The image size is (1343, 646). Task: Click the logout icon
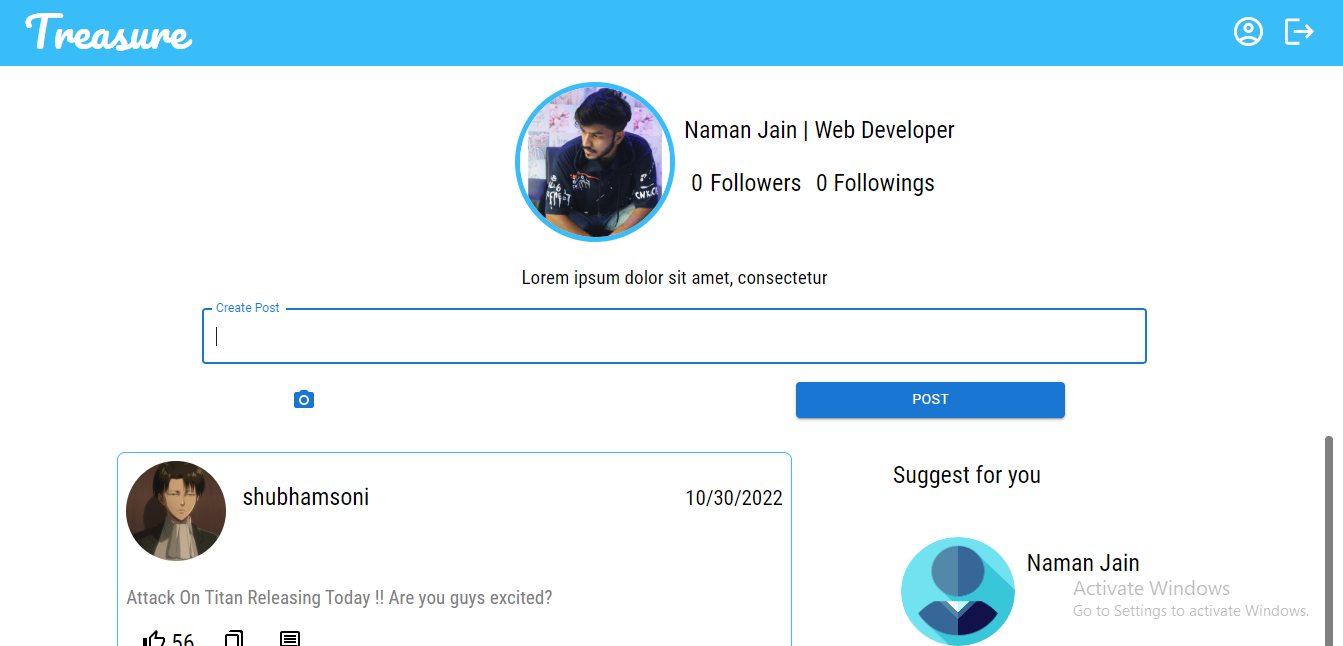click(1299, 31)
